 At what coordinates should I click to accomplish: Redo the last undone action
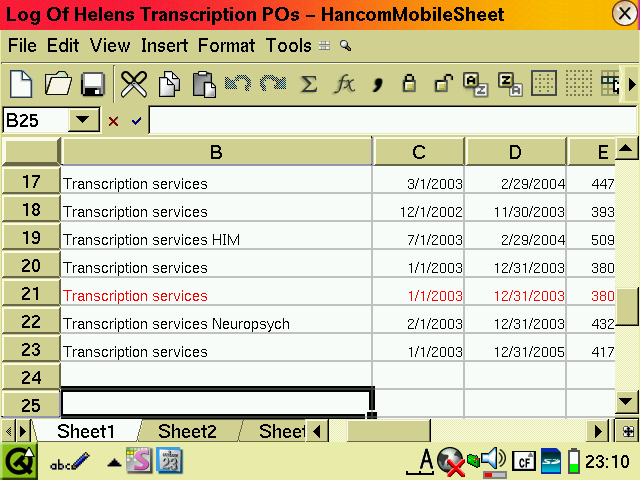273,83
